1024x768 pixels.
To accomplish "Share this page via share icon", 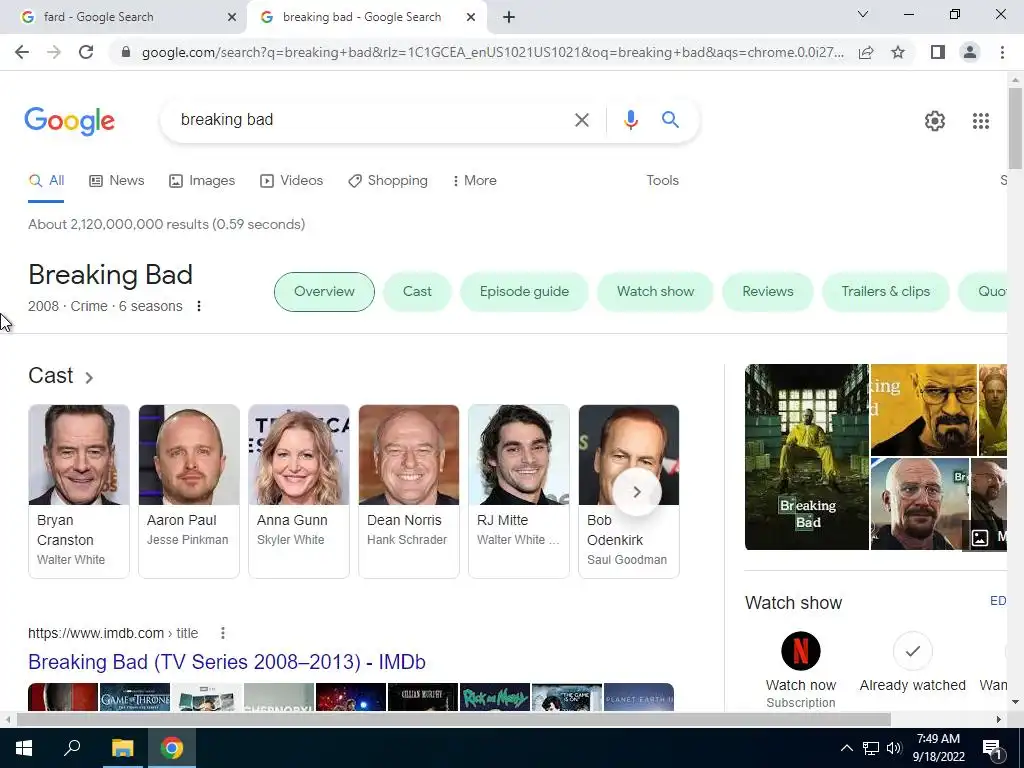I will click(x=866, y=52).
